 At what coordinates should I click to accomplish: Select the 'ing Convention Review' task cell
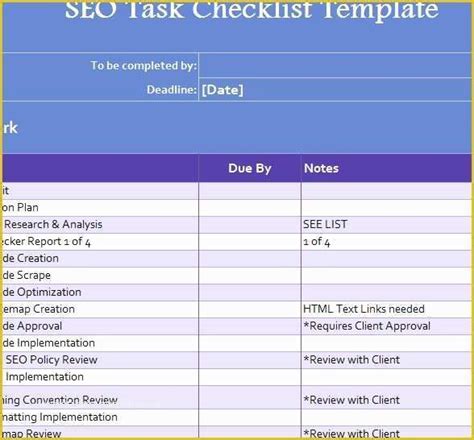click(100, 398)
